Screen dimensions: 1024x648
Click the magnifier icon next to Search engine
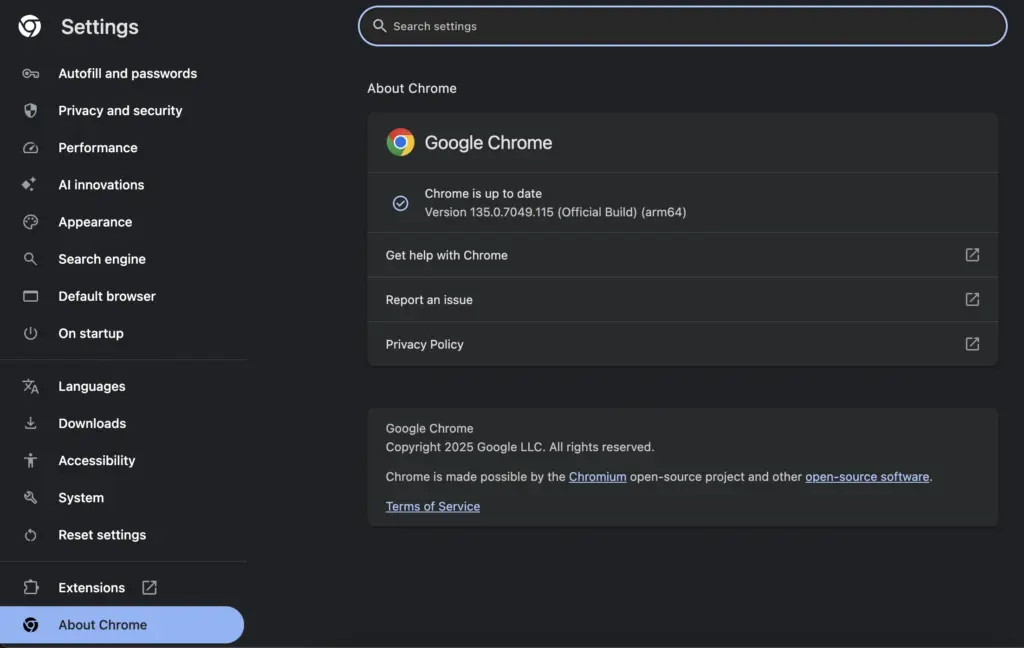click(x=30, y=259)
